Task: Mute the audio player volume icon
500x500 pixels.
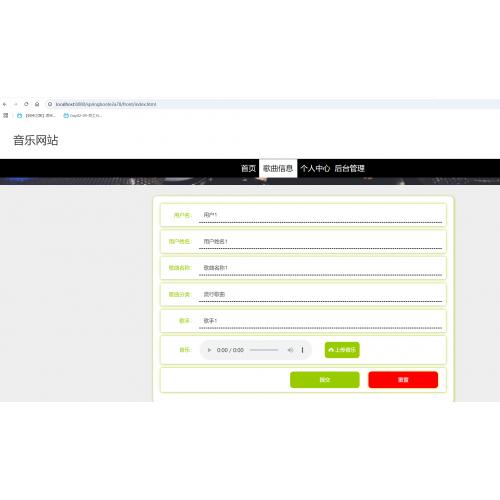Action: (290, 350)
